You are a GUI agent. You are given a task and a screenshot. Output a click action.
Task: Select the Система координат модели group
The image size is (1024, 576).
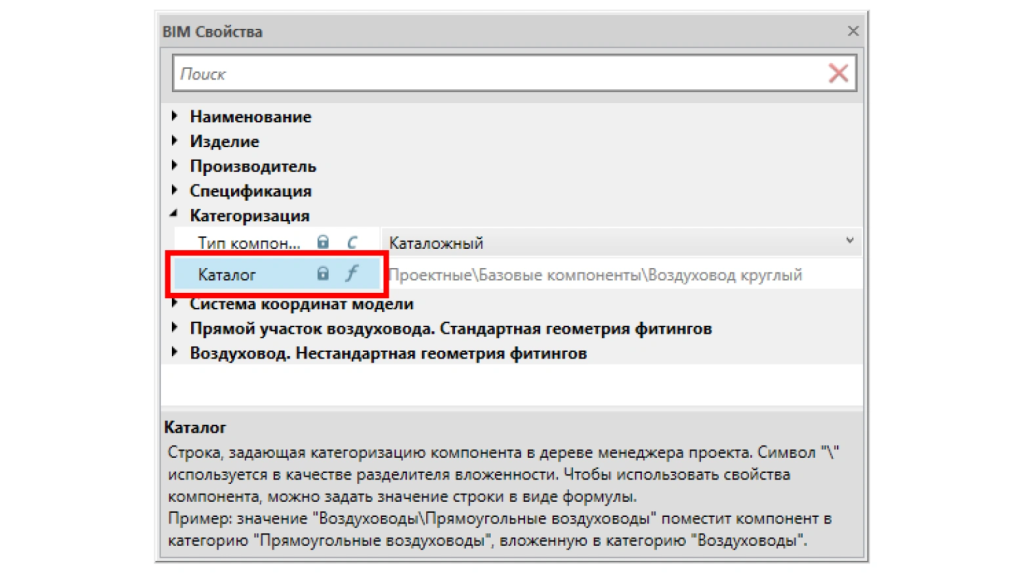[301, 304]
